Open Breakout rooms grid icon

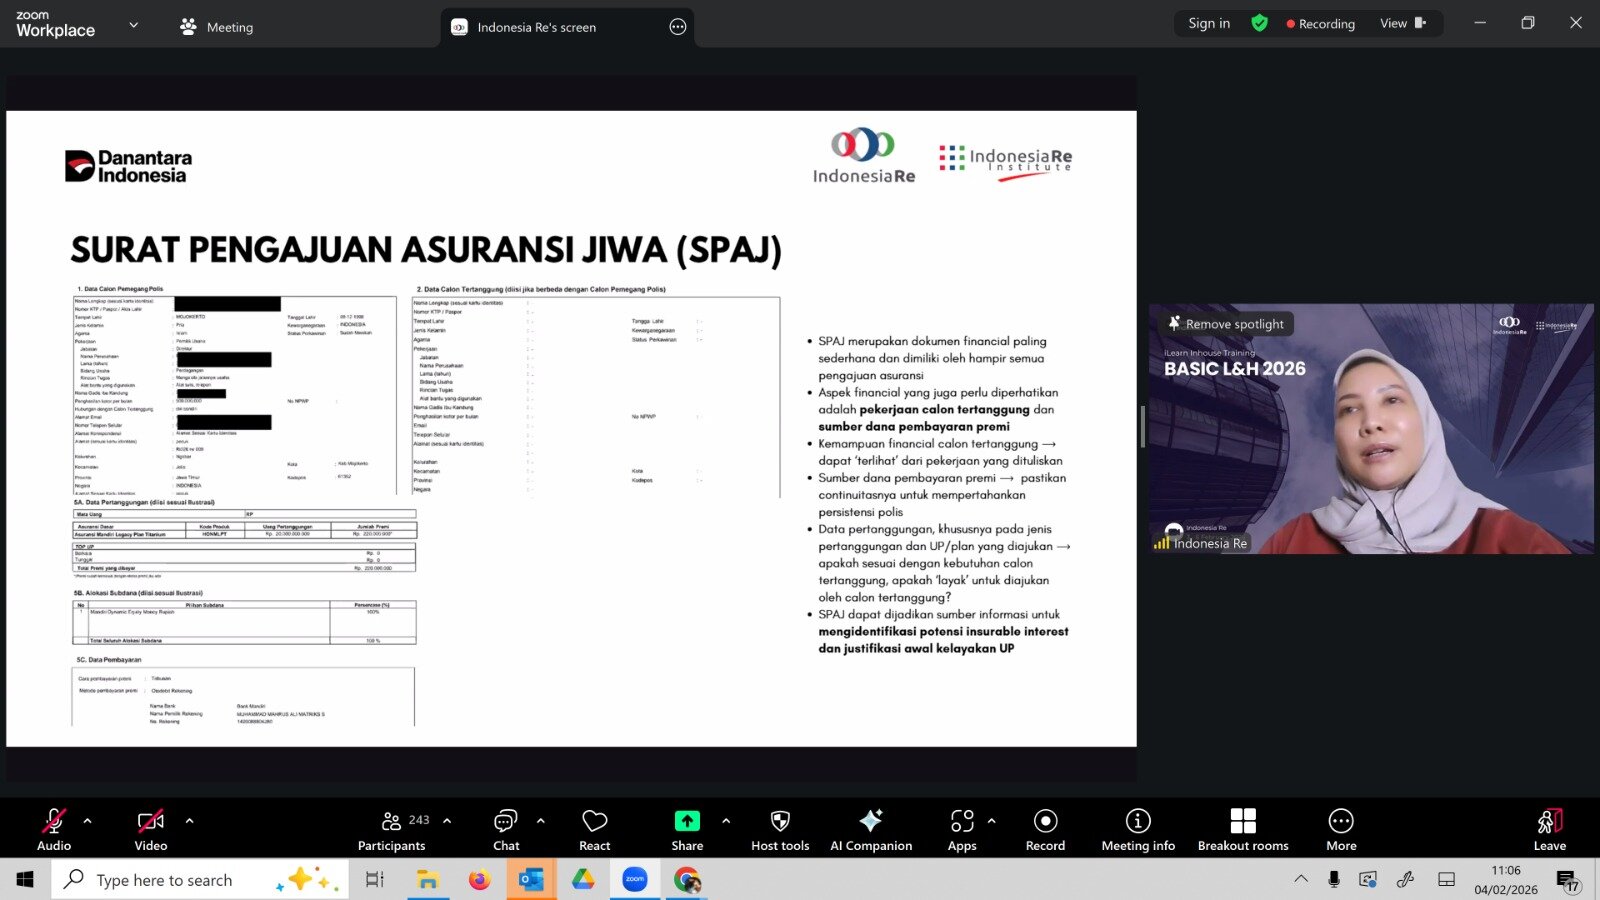[1242, 829]
